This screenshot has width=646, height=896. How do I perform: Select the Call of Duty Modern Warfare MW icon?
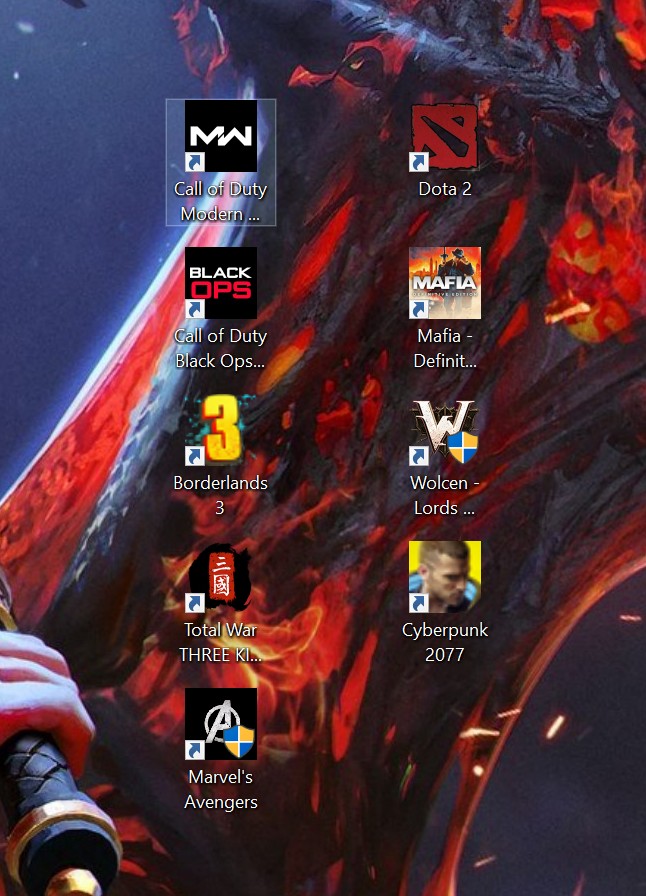(x=221, y=136)
